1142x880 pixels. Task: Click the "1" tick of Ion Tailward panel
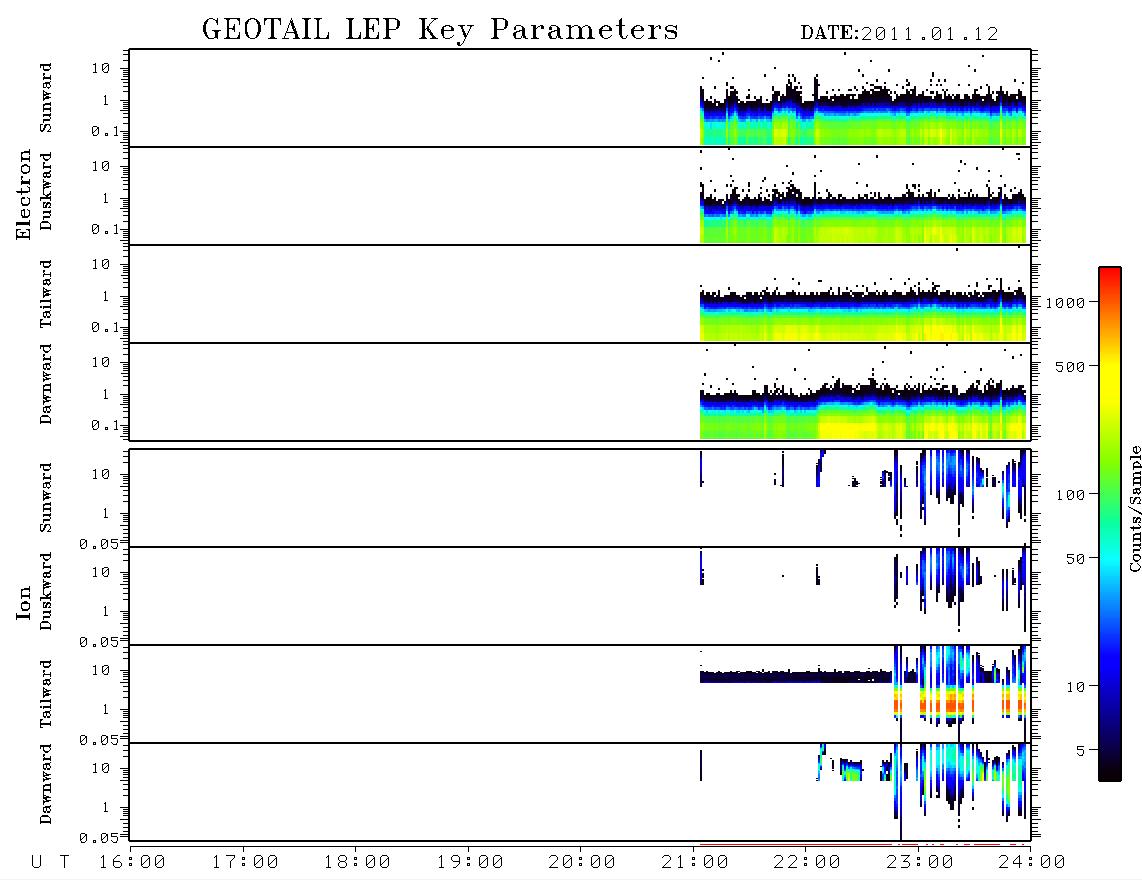[106, 709]
